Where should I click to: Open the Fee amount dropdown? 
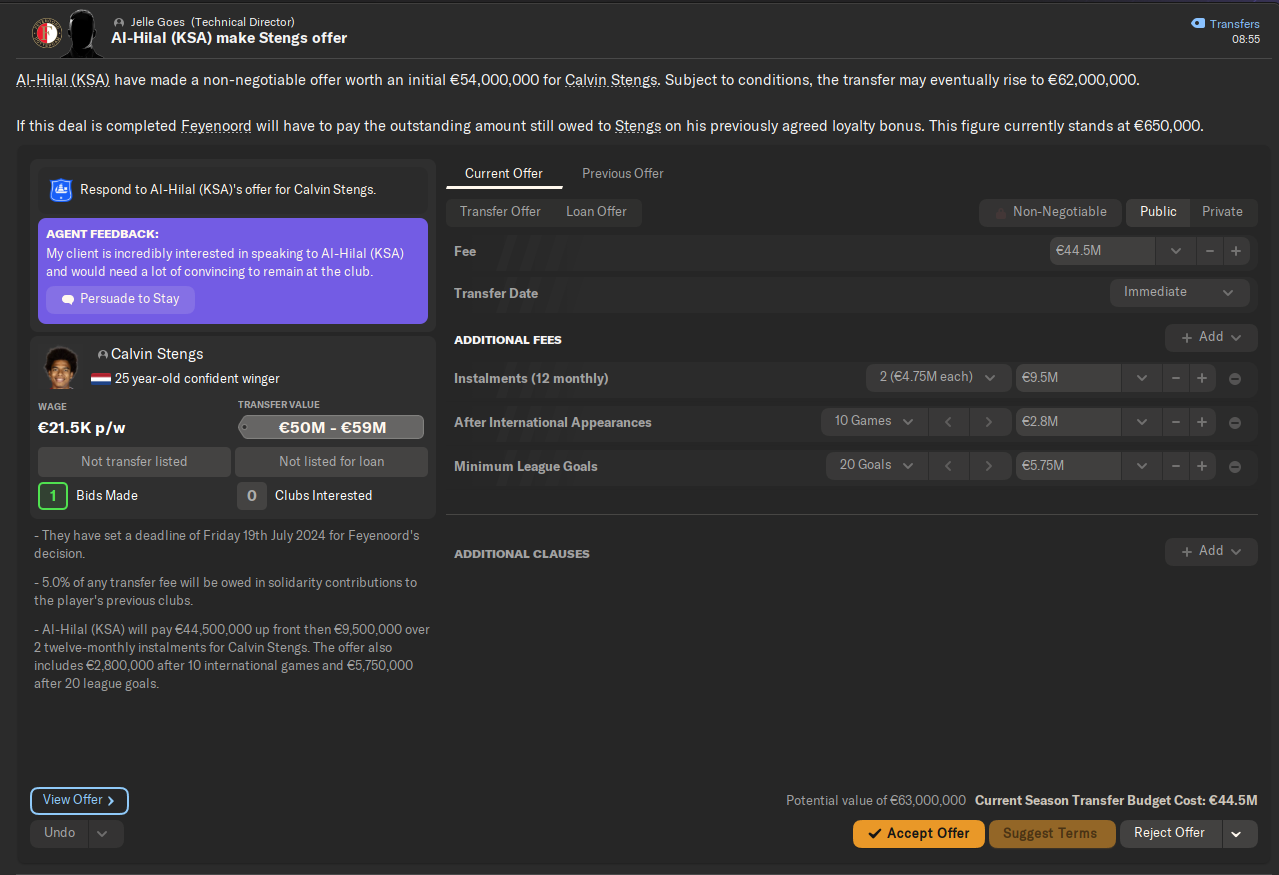pos(1176,251)
